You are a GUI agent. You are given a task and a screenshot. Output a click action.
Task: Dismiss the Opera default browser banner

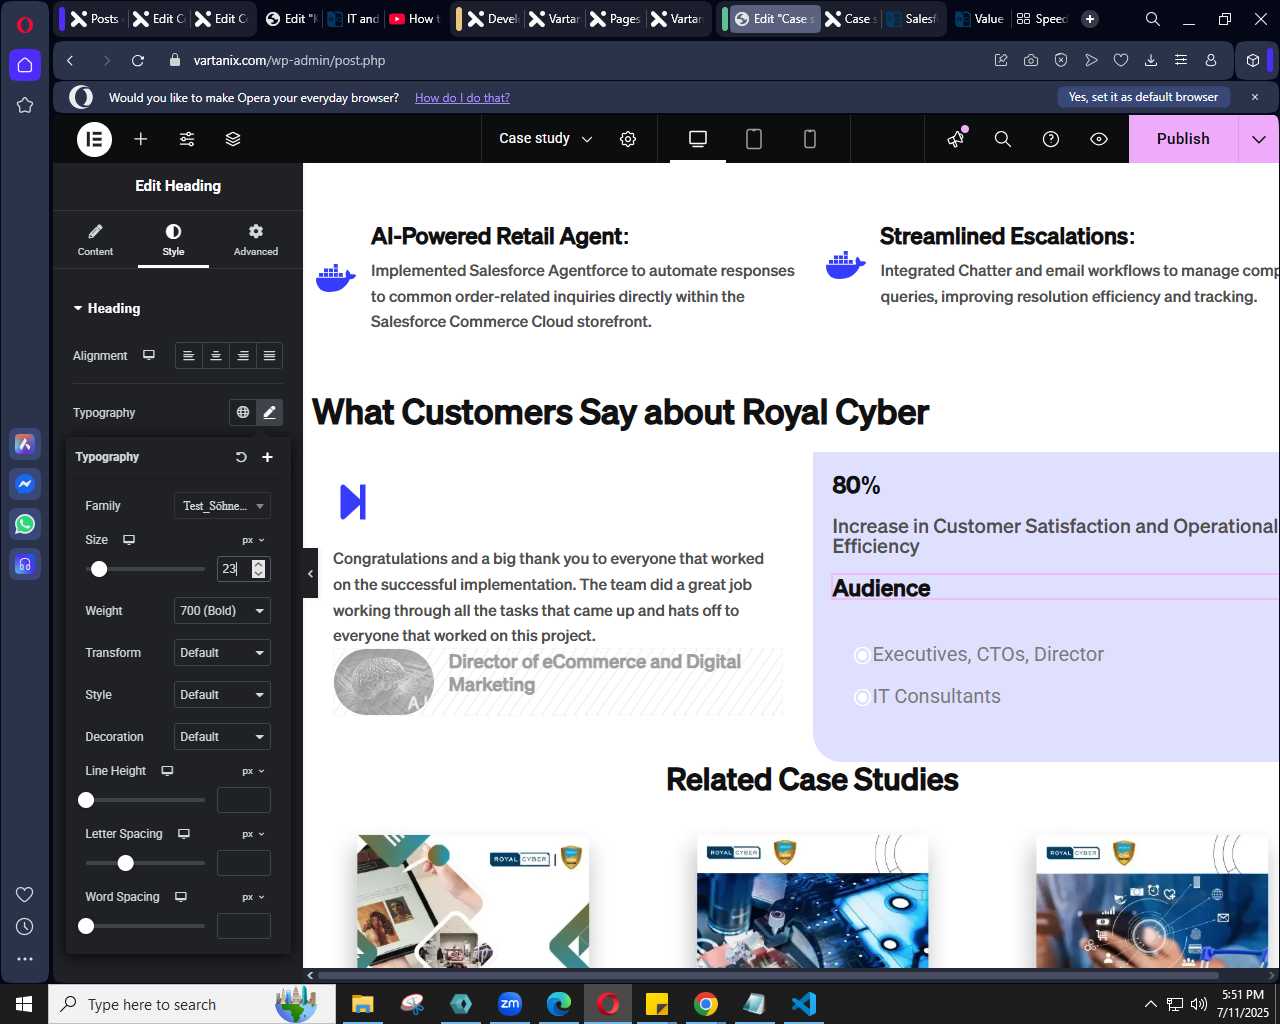(1255, 97)
